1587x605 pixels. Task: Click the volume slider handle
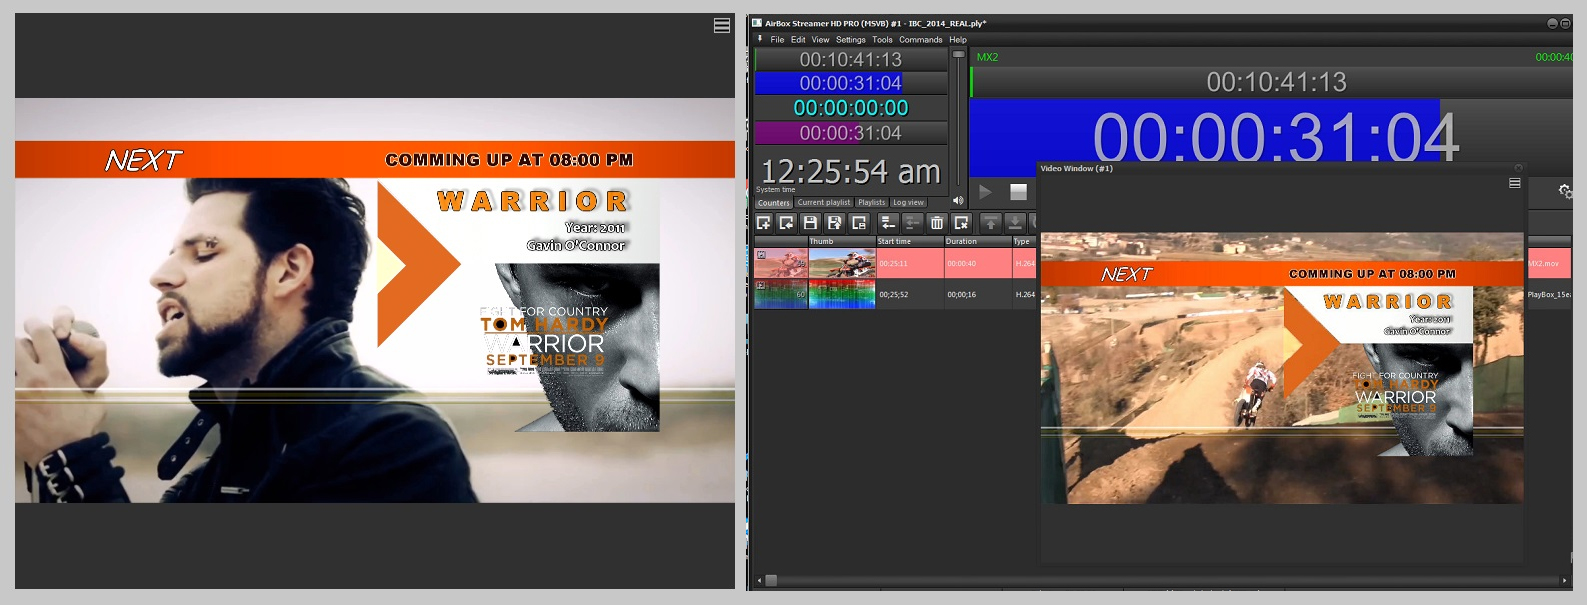pos(958,54)
